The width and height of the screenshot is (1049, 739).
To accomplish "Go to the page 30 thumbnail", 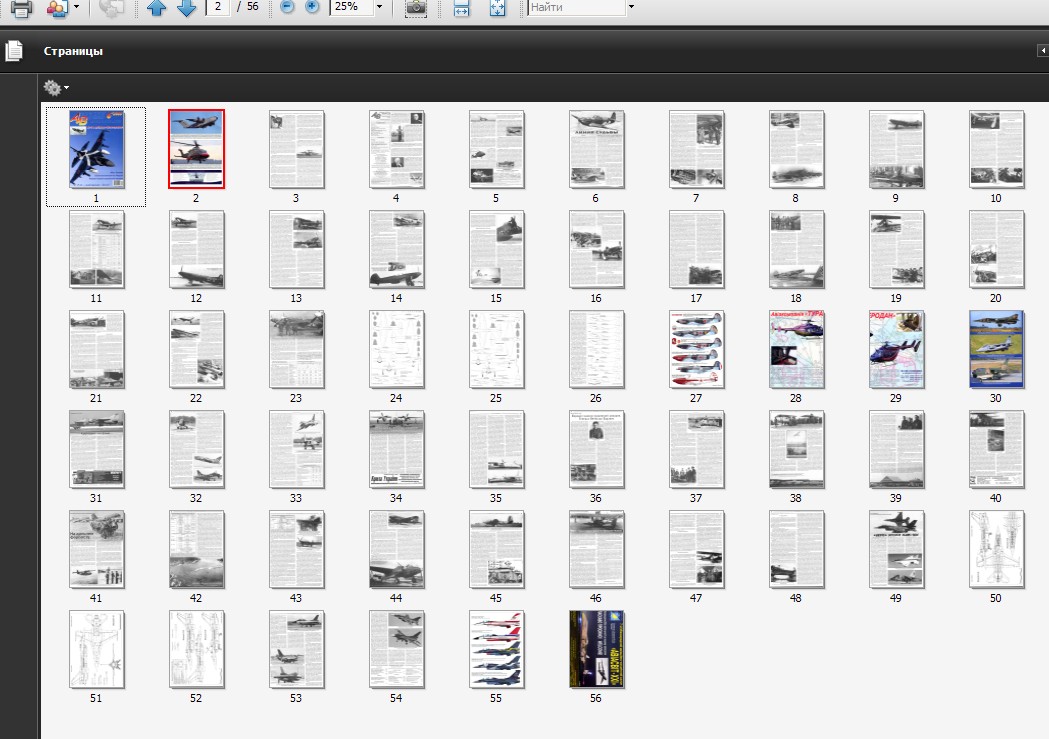I will (x=996, y=349).
